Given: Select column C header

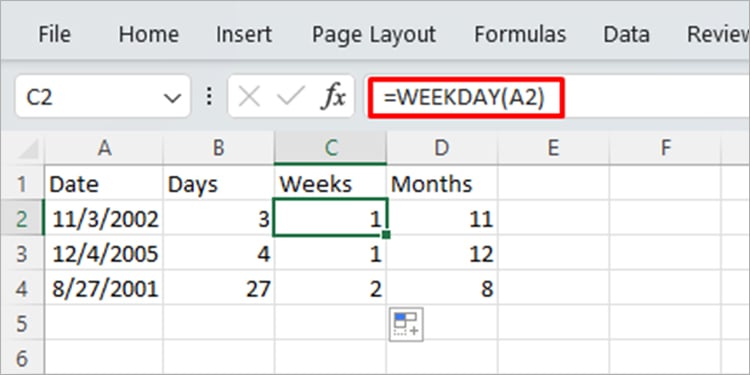Looking at the screenshot, I should (x=330, y=148).
